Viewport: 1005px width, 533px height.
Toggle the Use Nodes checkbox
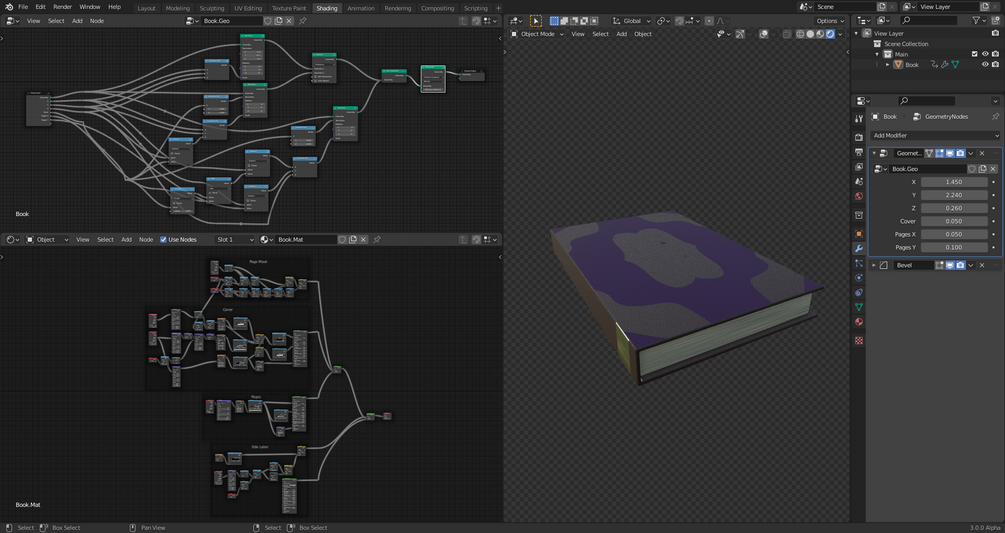(163, 240)
